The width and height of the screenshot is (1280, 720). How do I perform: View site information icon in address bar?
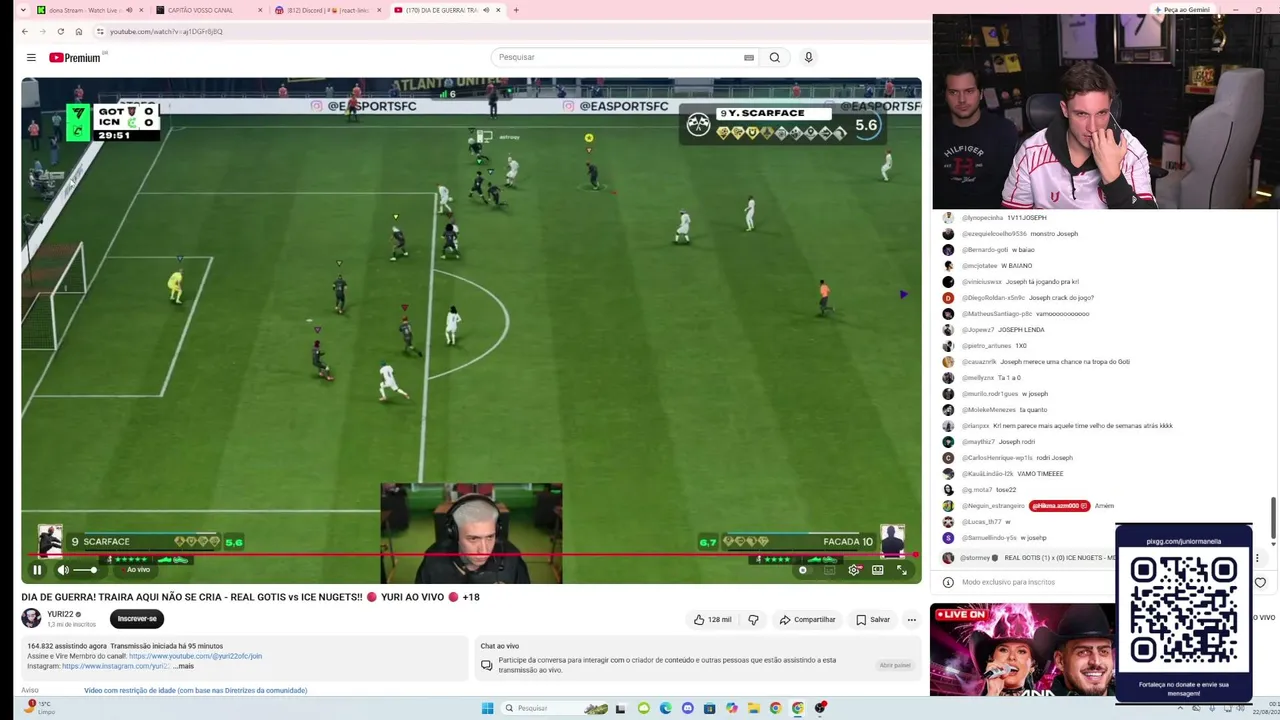pos(100,31)
